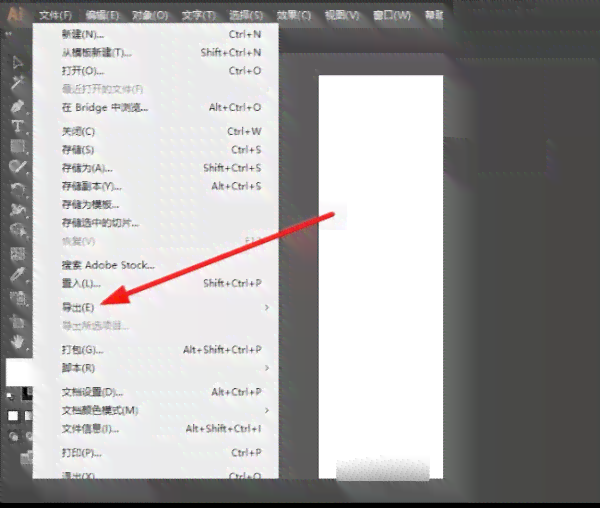Choose 打开(O)... menu entry
Image resolution: width=600 pixels, height=508 pixels.
[156, 71]
